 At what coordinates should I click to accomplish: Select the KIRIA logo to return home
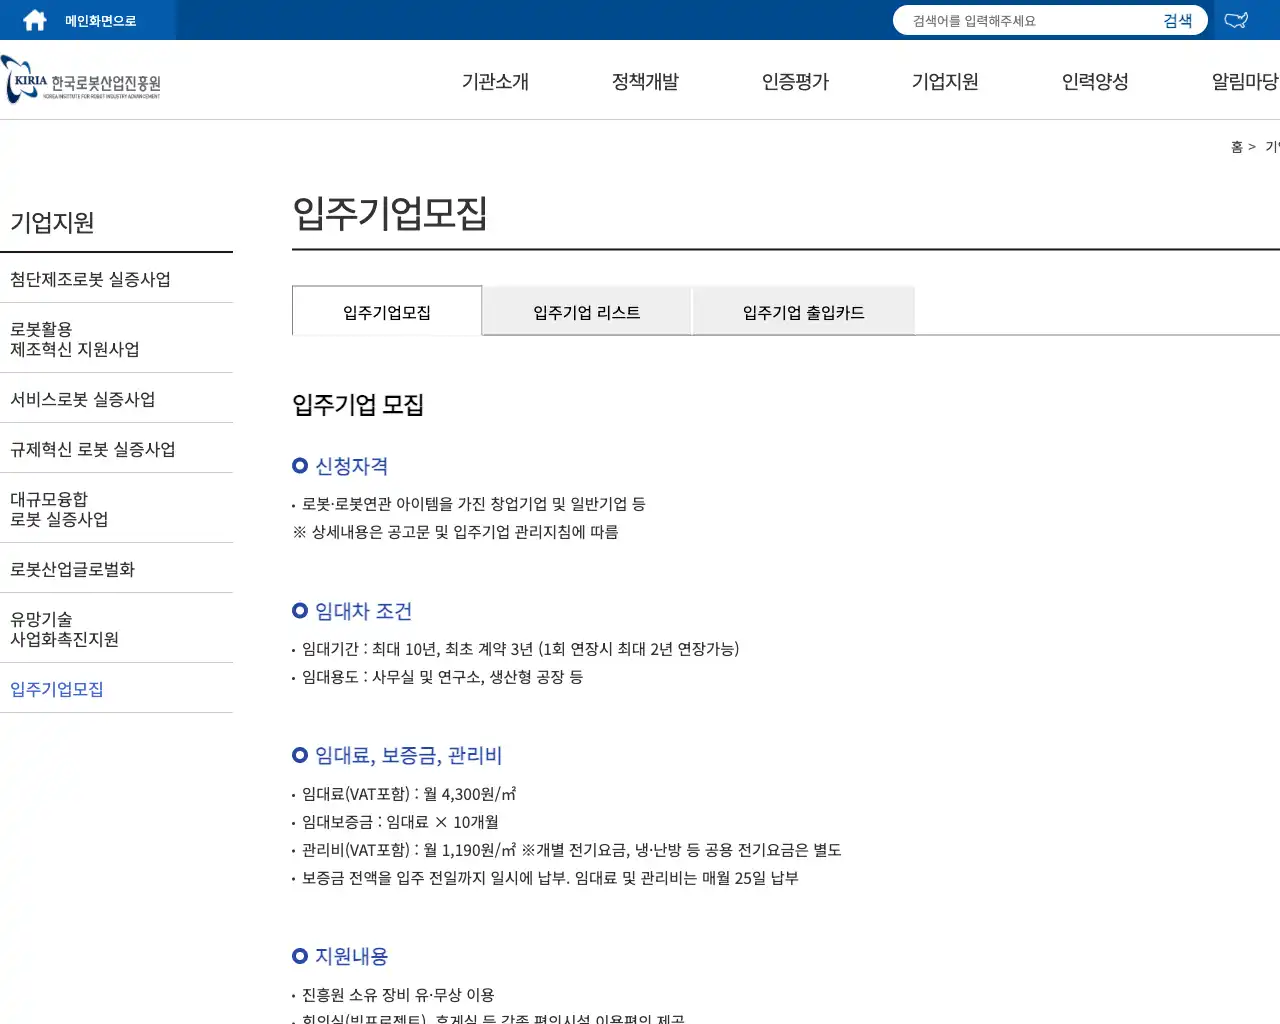80,80
